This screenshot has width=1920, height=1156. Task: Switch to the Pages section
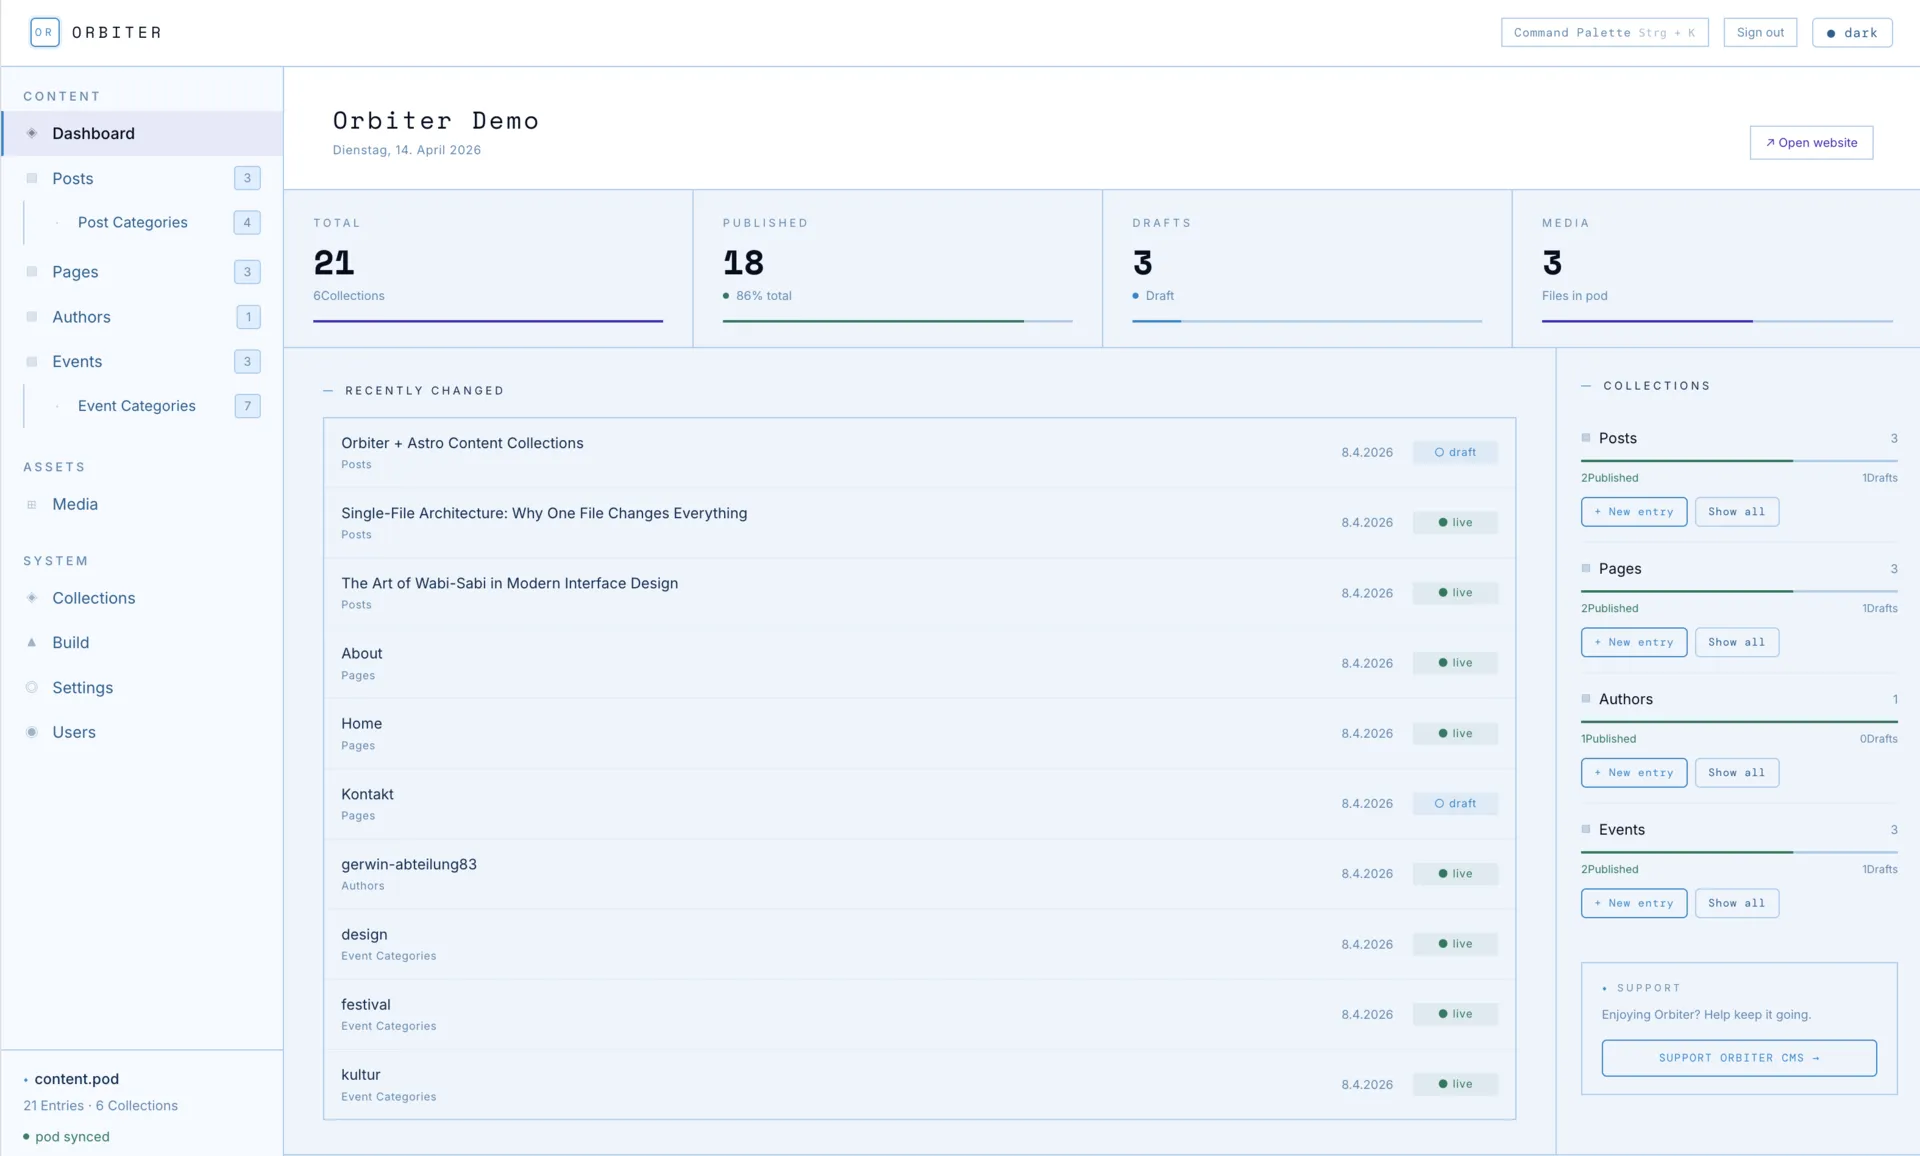point(75,271)
